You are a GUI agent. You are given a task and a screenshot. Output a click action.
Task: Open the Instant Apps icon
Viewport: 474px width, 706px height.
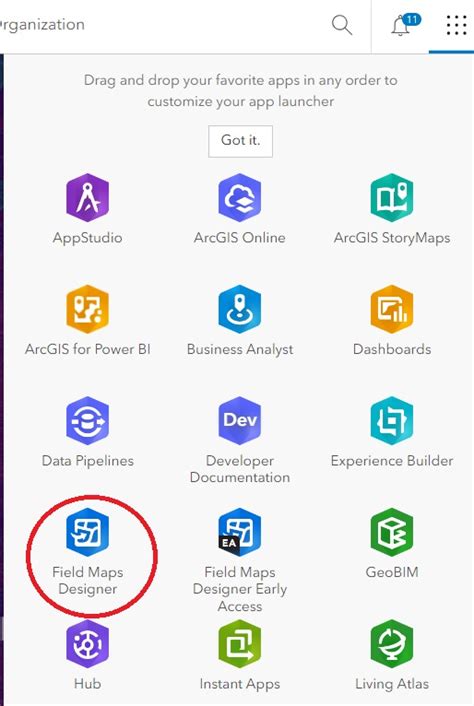coord(239,644)
